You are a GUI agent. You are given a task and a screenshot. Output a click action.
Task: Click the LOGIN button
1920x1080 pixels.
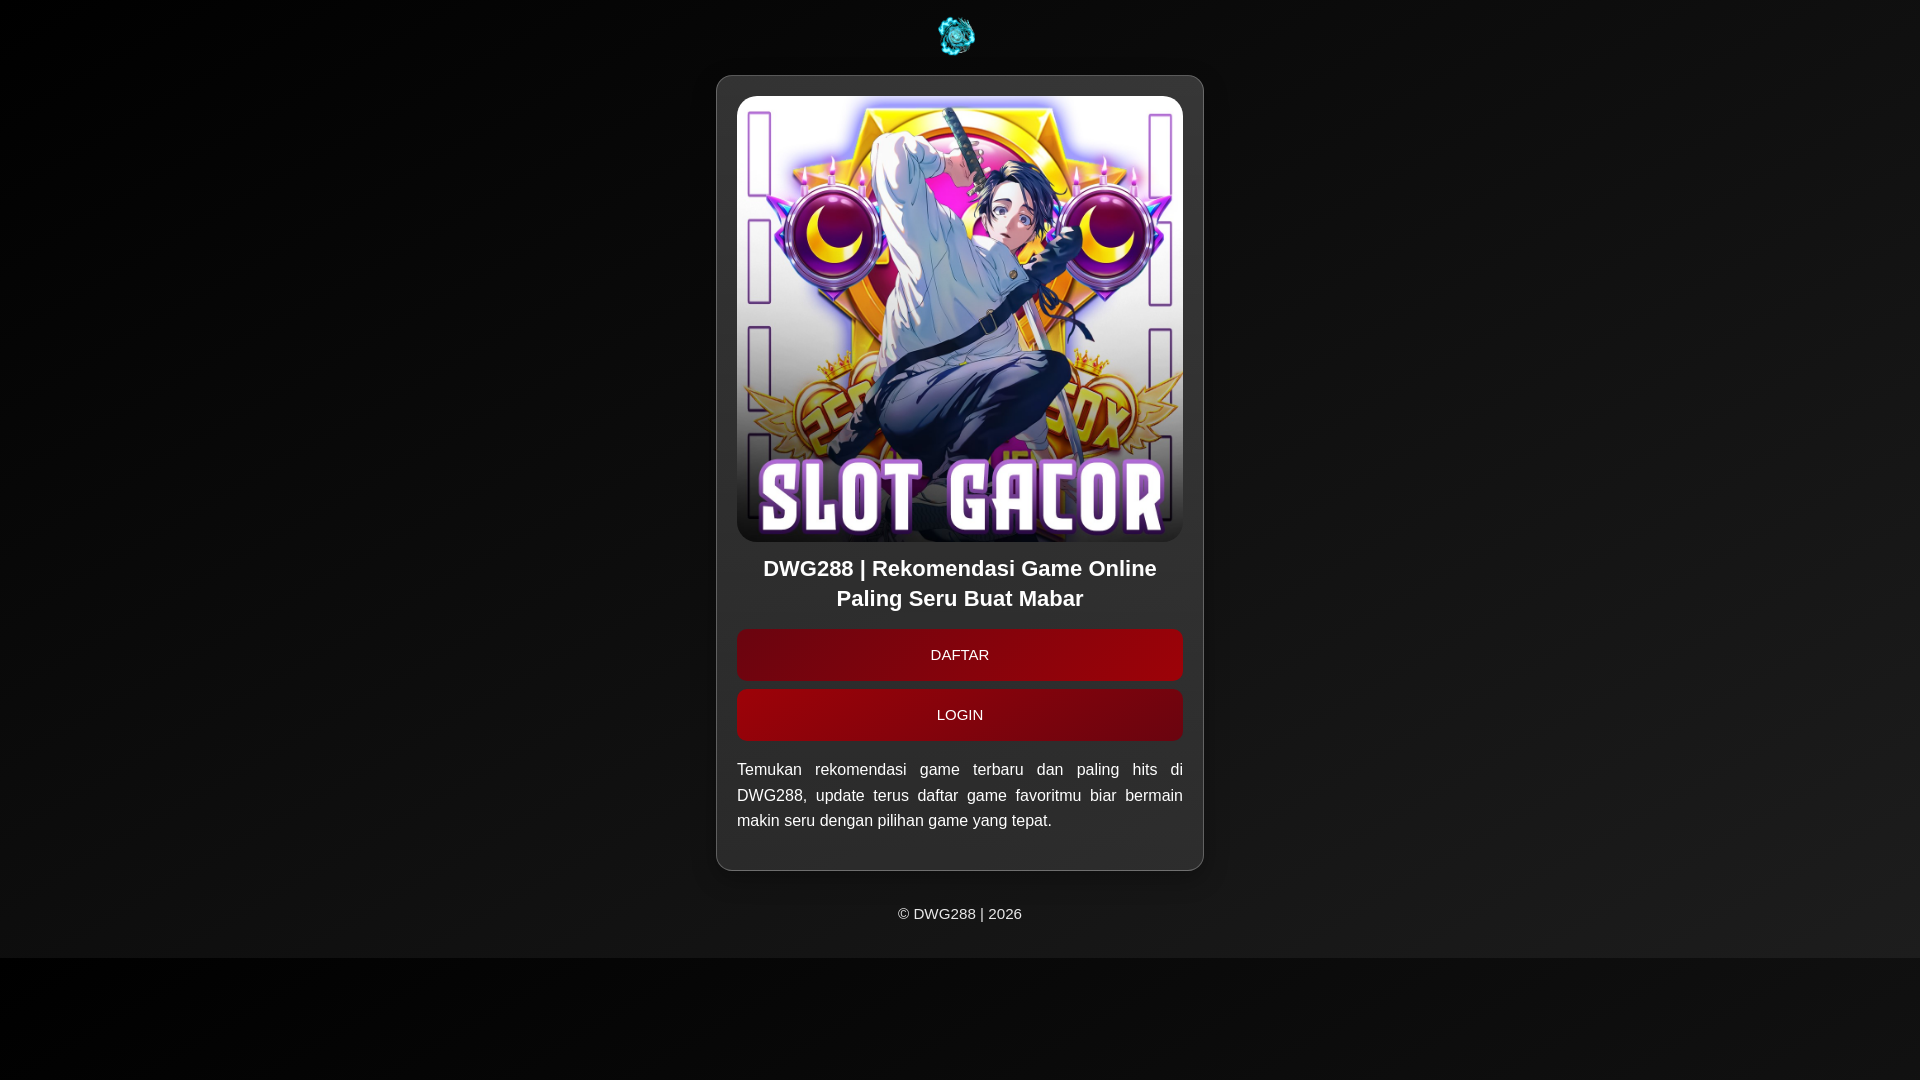pyautogui.click(x=960, y=715)
